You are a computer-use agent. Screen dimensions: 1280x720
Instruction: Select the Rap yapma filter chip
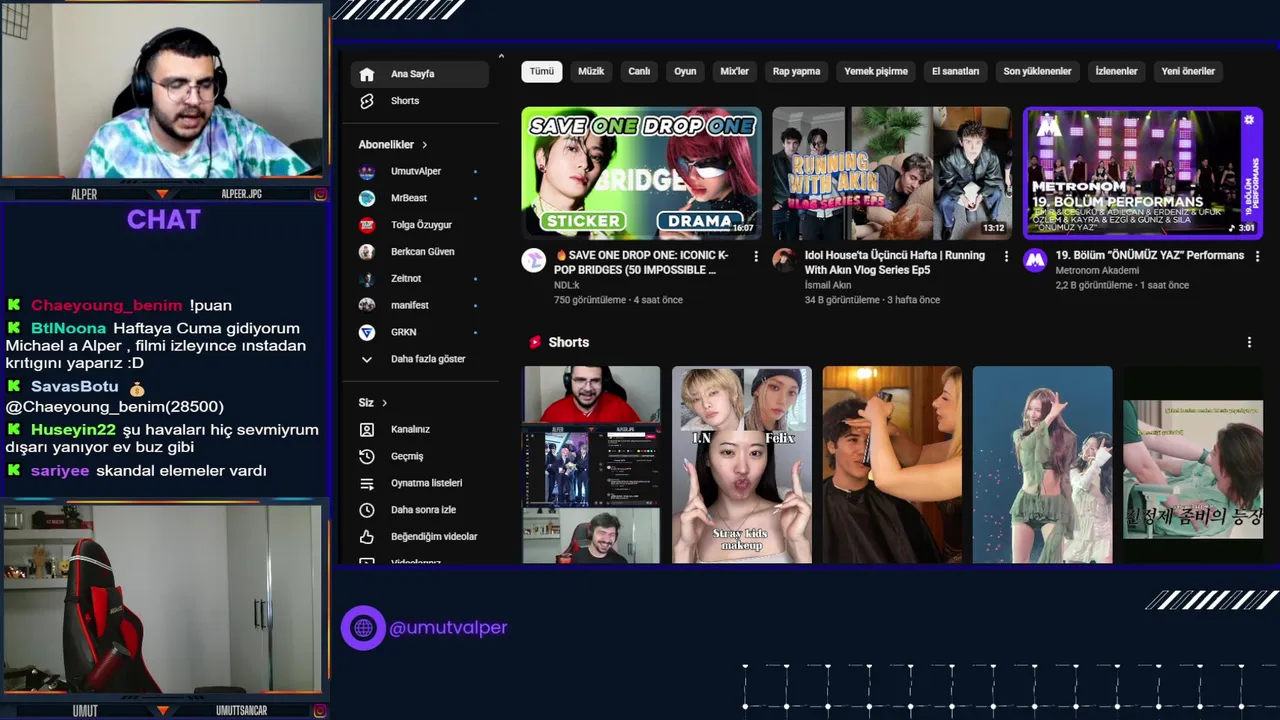pos(797,71)
